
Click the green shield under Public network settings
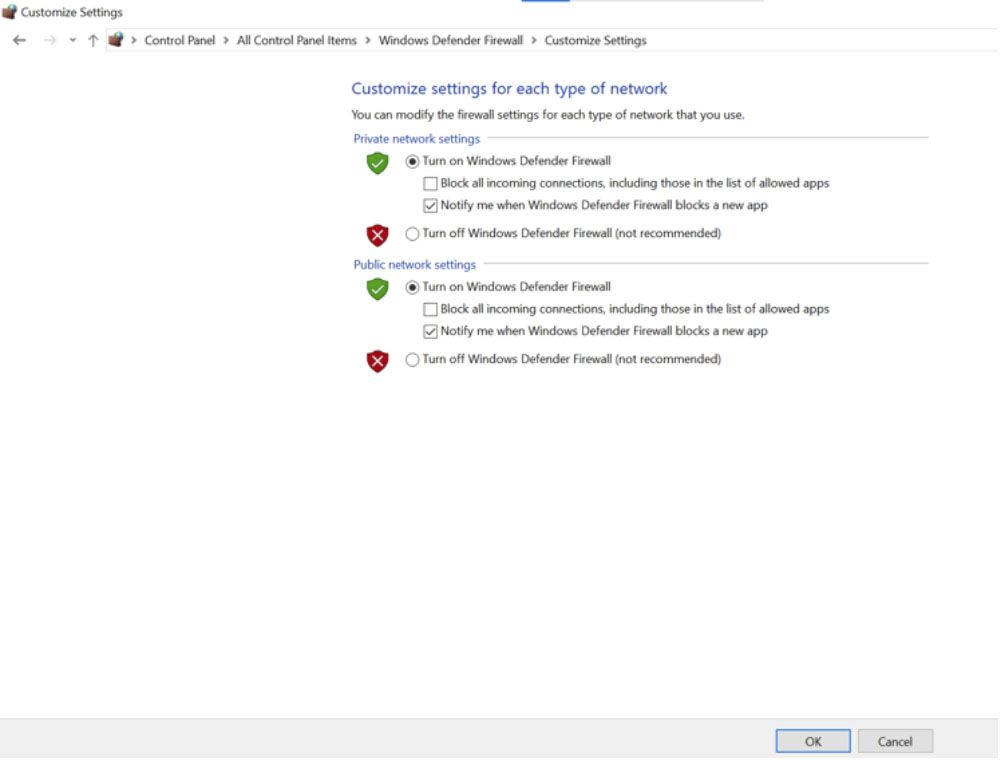[x=377, y=289]
